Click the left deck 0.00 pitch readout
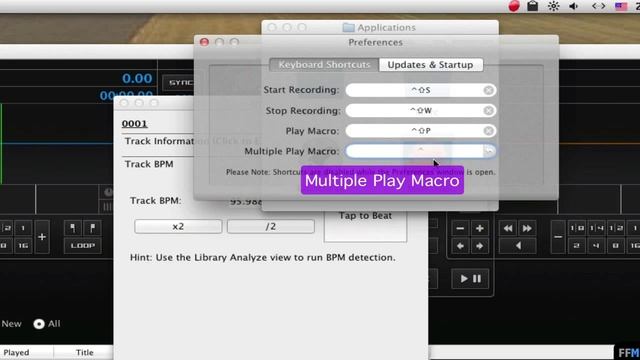The height and width of the screenshot is (360, 640). click(x=137, y=78)
